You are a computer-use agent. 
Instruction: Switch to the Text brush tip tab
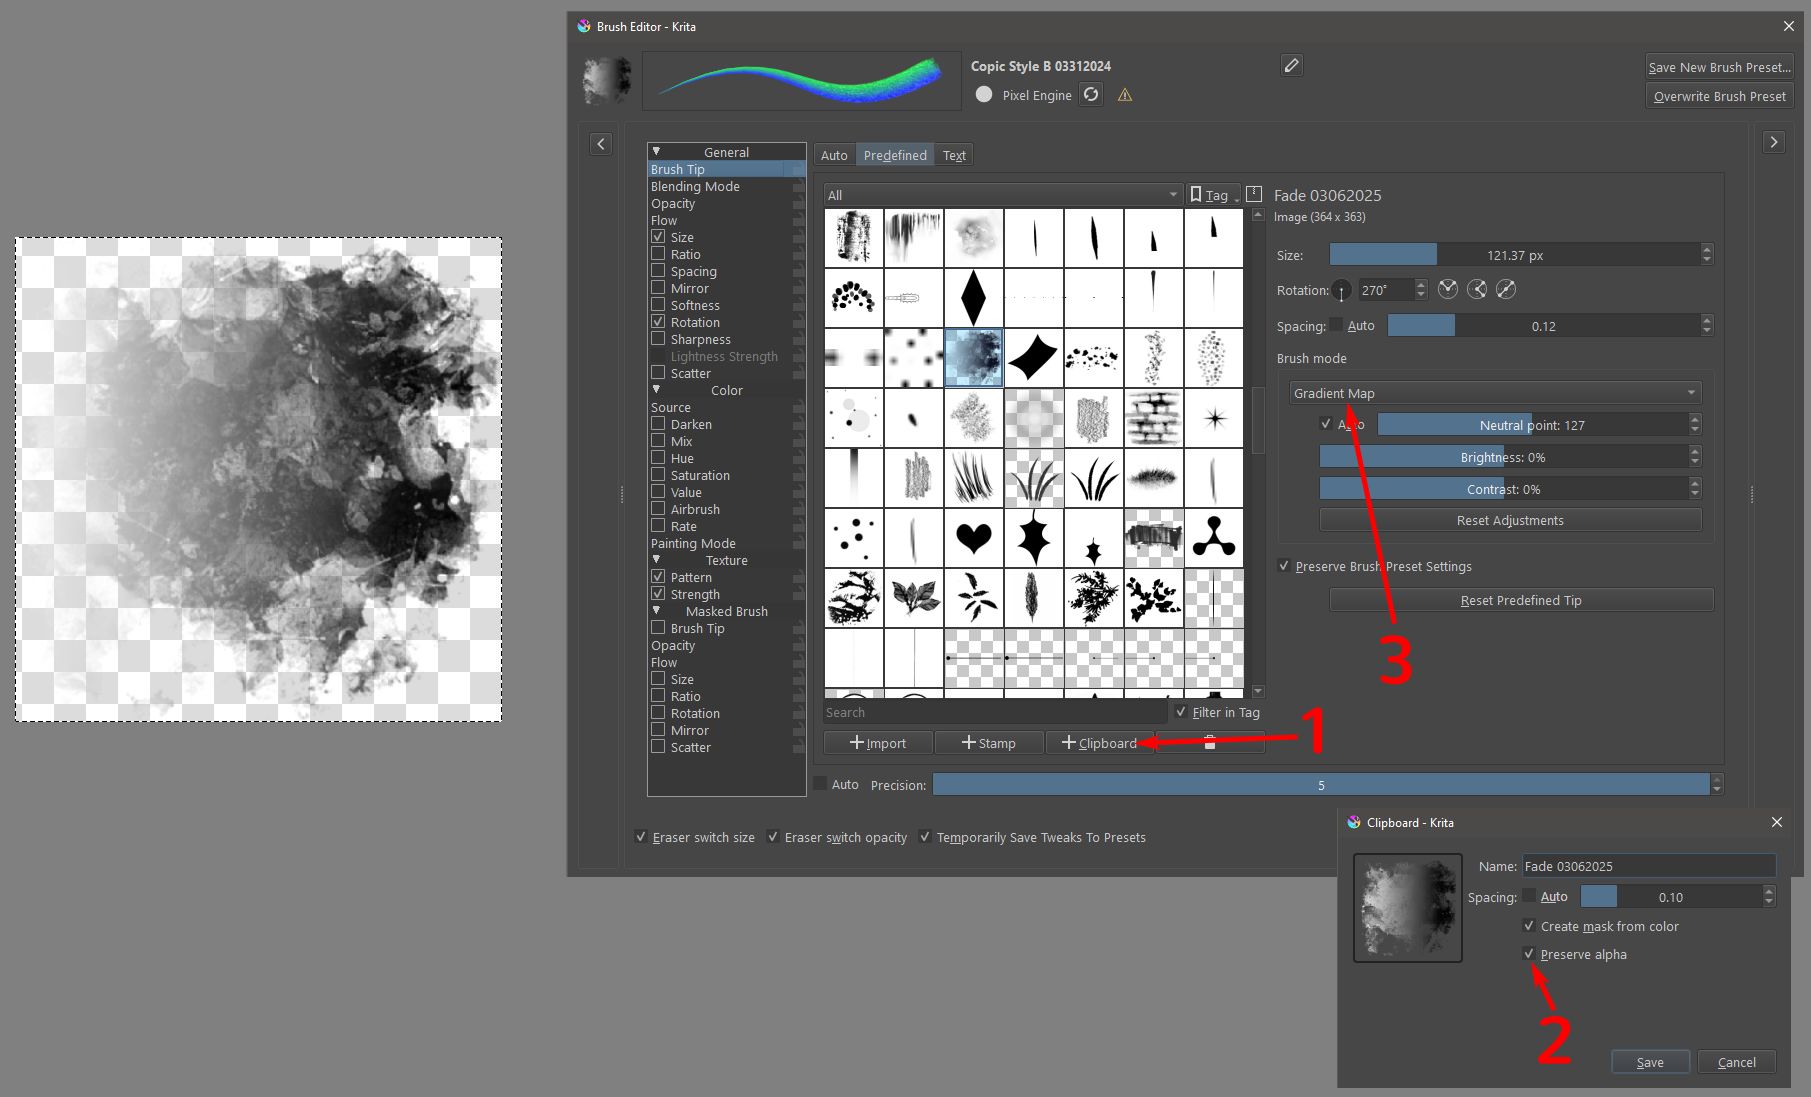coord(954,155)
